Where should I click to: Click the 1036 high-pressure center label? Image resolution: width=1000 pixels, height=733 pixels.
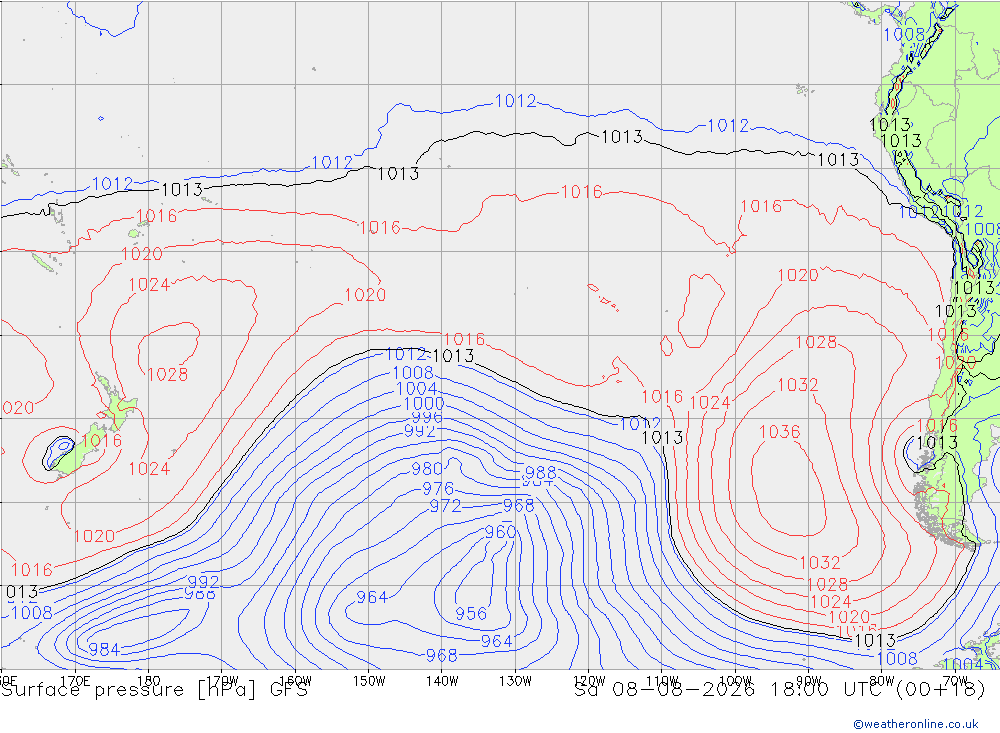[x=779, y=432]
